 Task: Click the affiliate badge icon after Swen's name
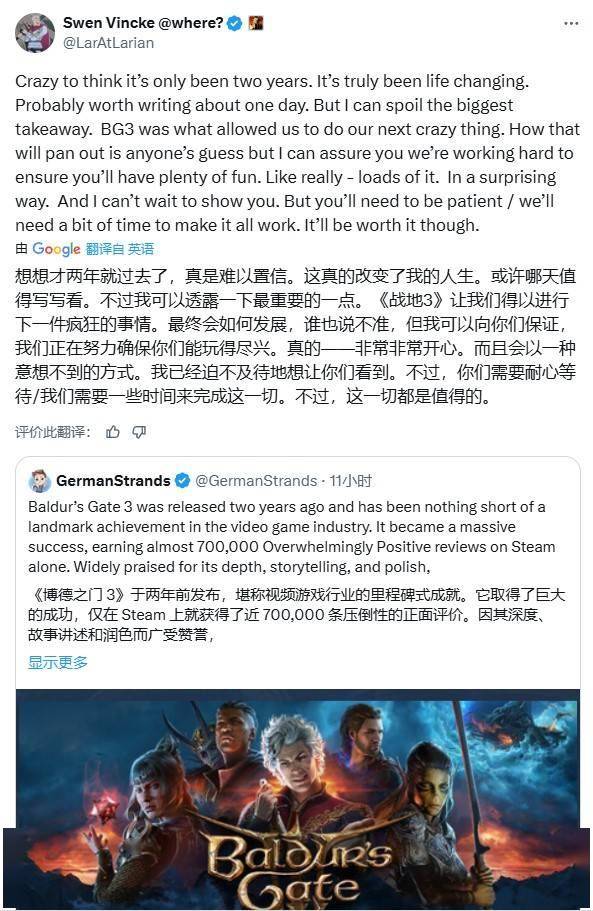256,23
